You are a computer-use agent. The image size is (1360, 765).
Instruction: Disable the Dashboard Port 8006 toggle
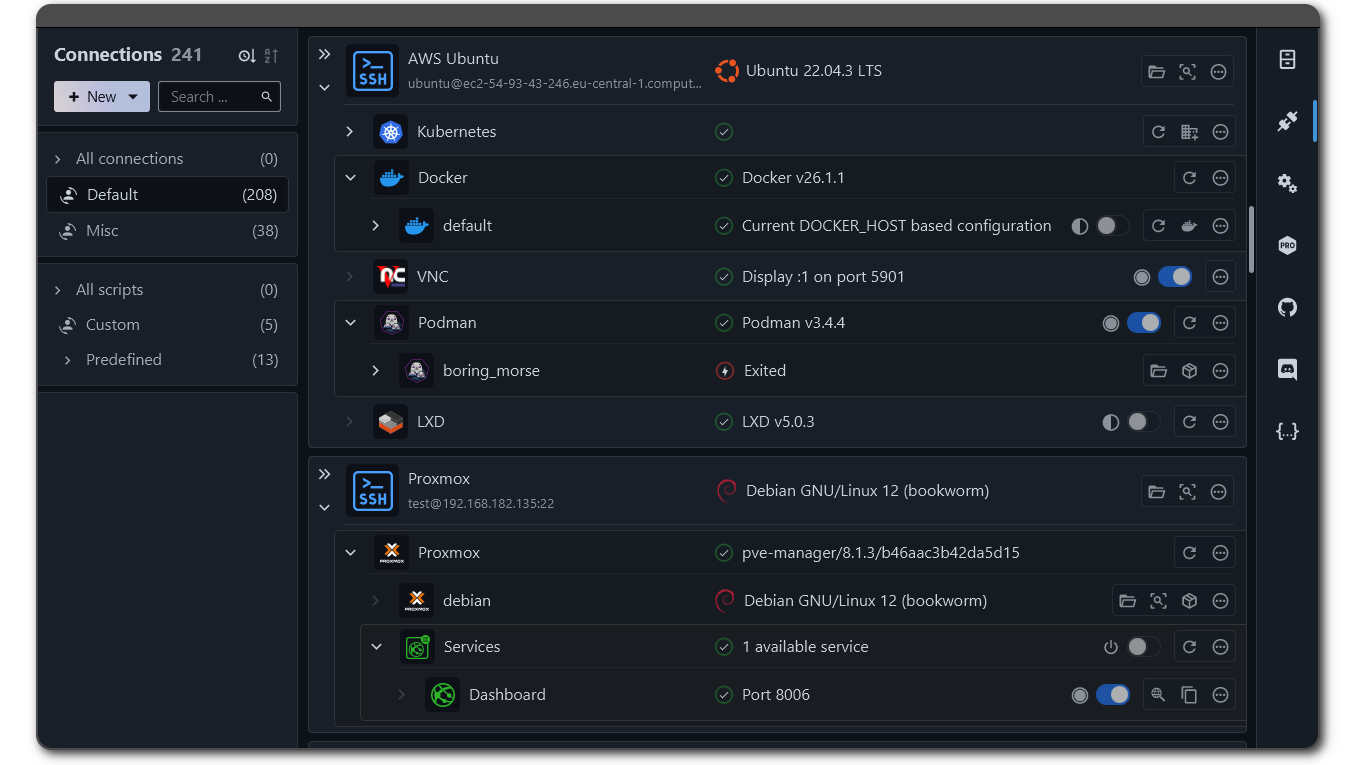point(1112,695)
